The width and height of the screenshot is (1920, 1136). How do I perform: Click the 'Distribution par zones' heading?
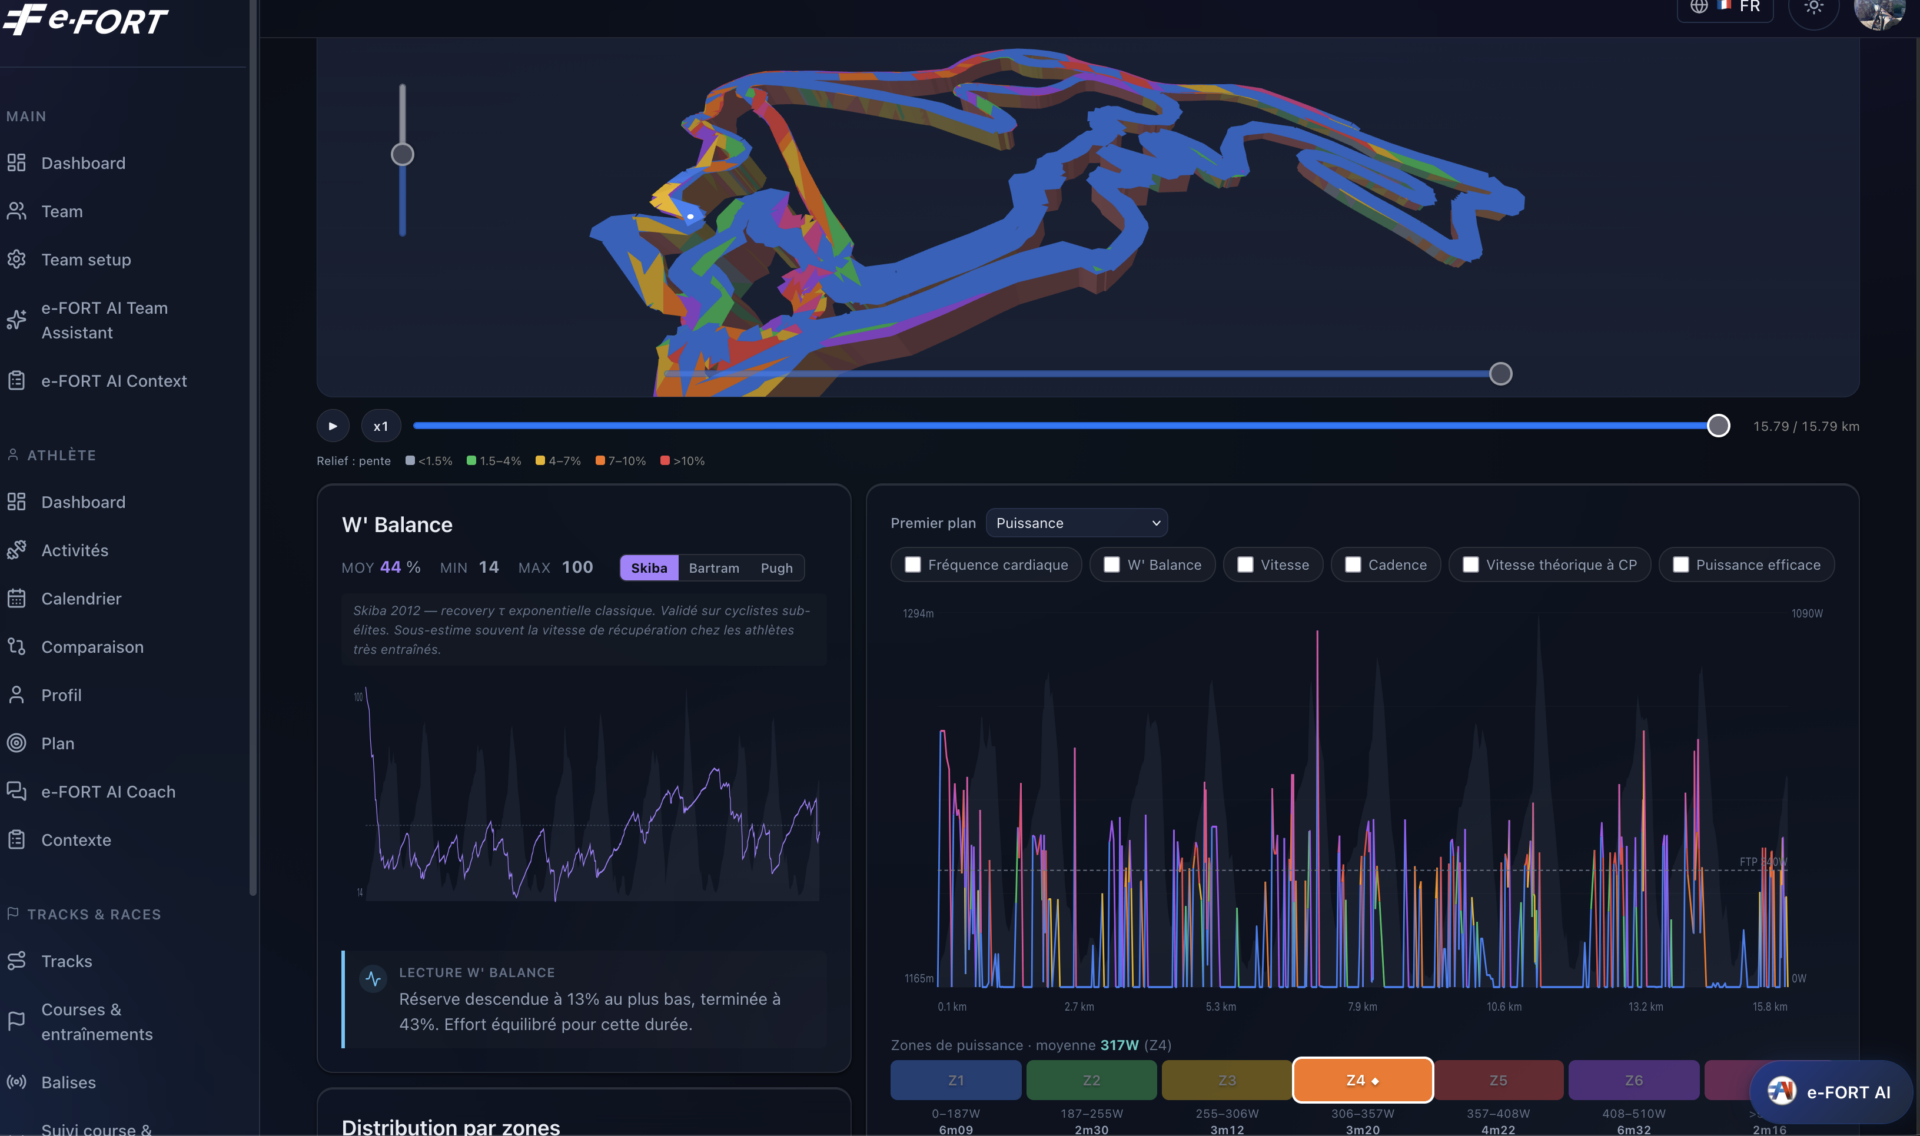pyautogui.click(x=451, y=1126)
